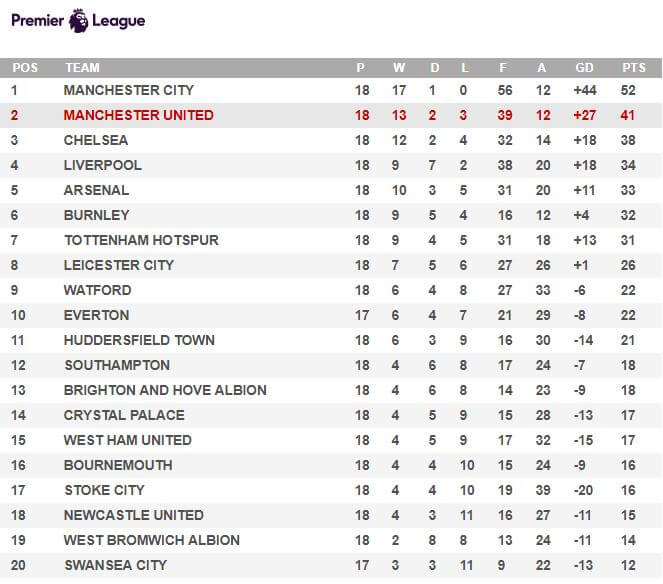Click the Arsenal team entry
Screen dimensions: 663x584
click(96, 190)
